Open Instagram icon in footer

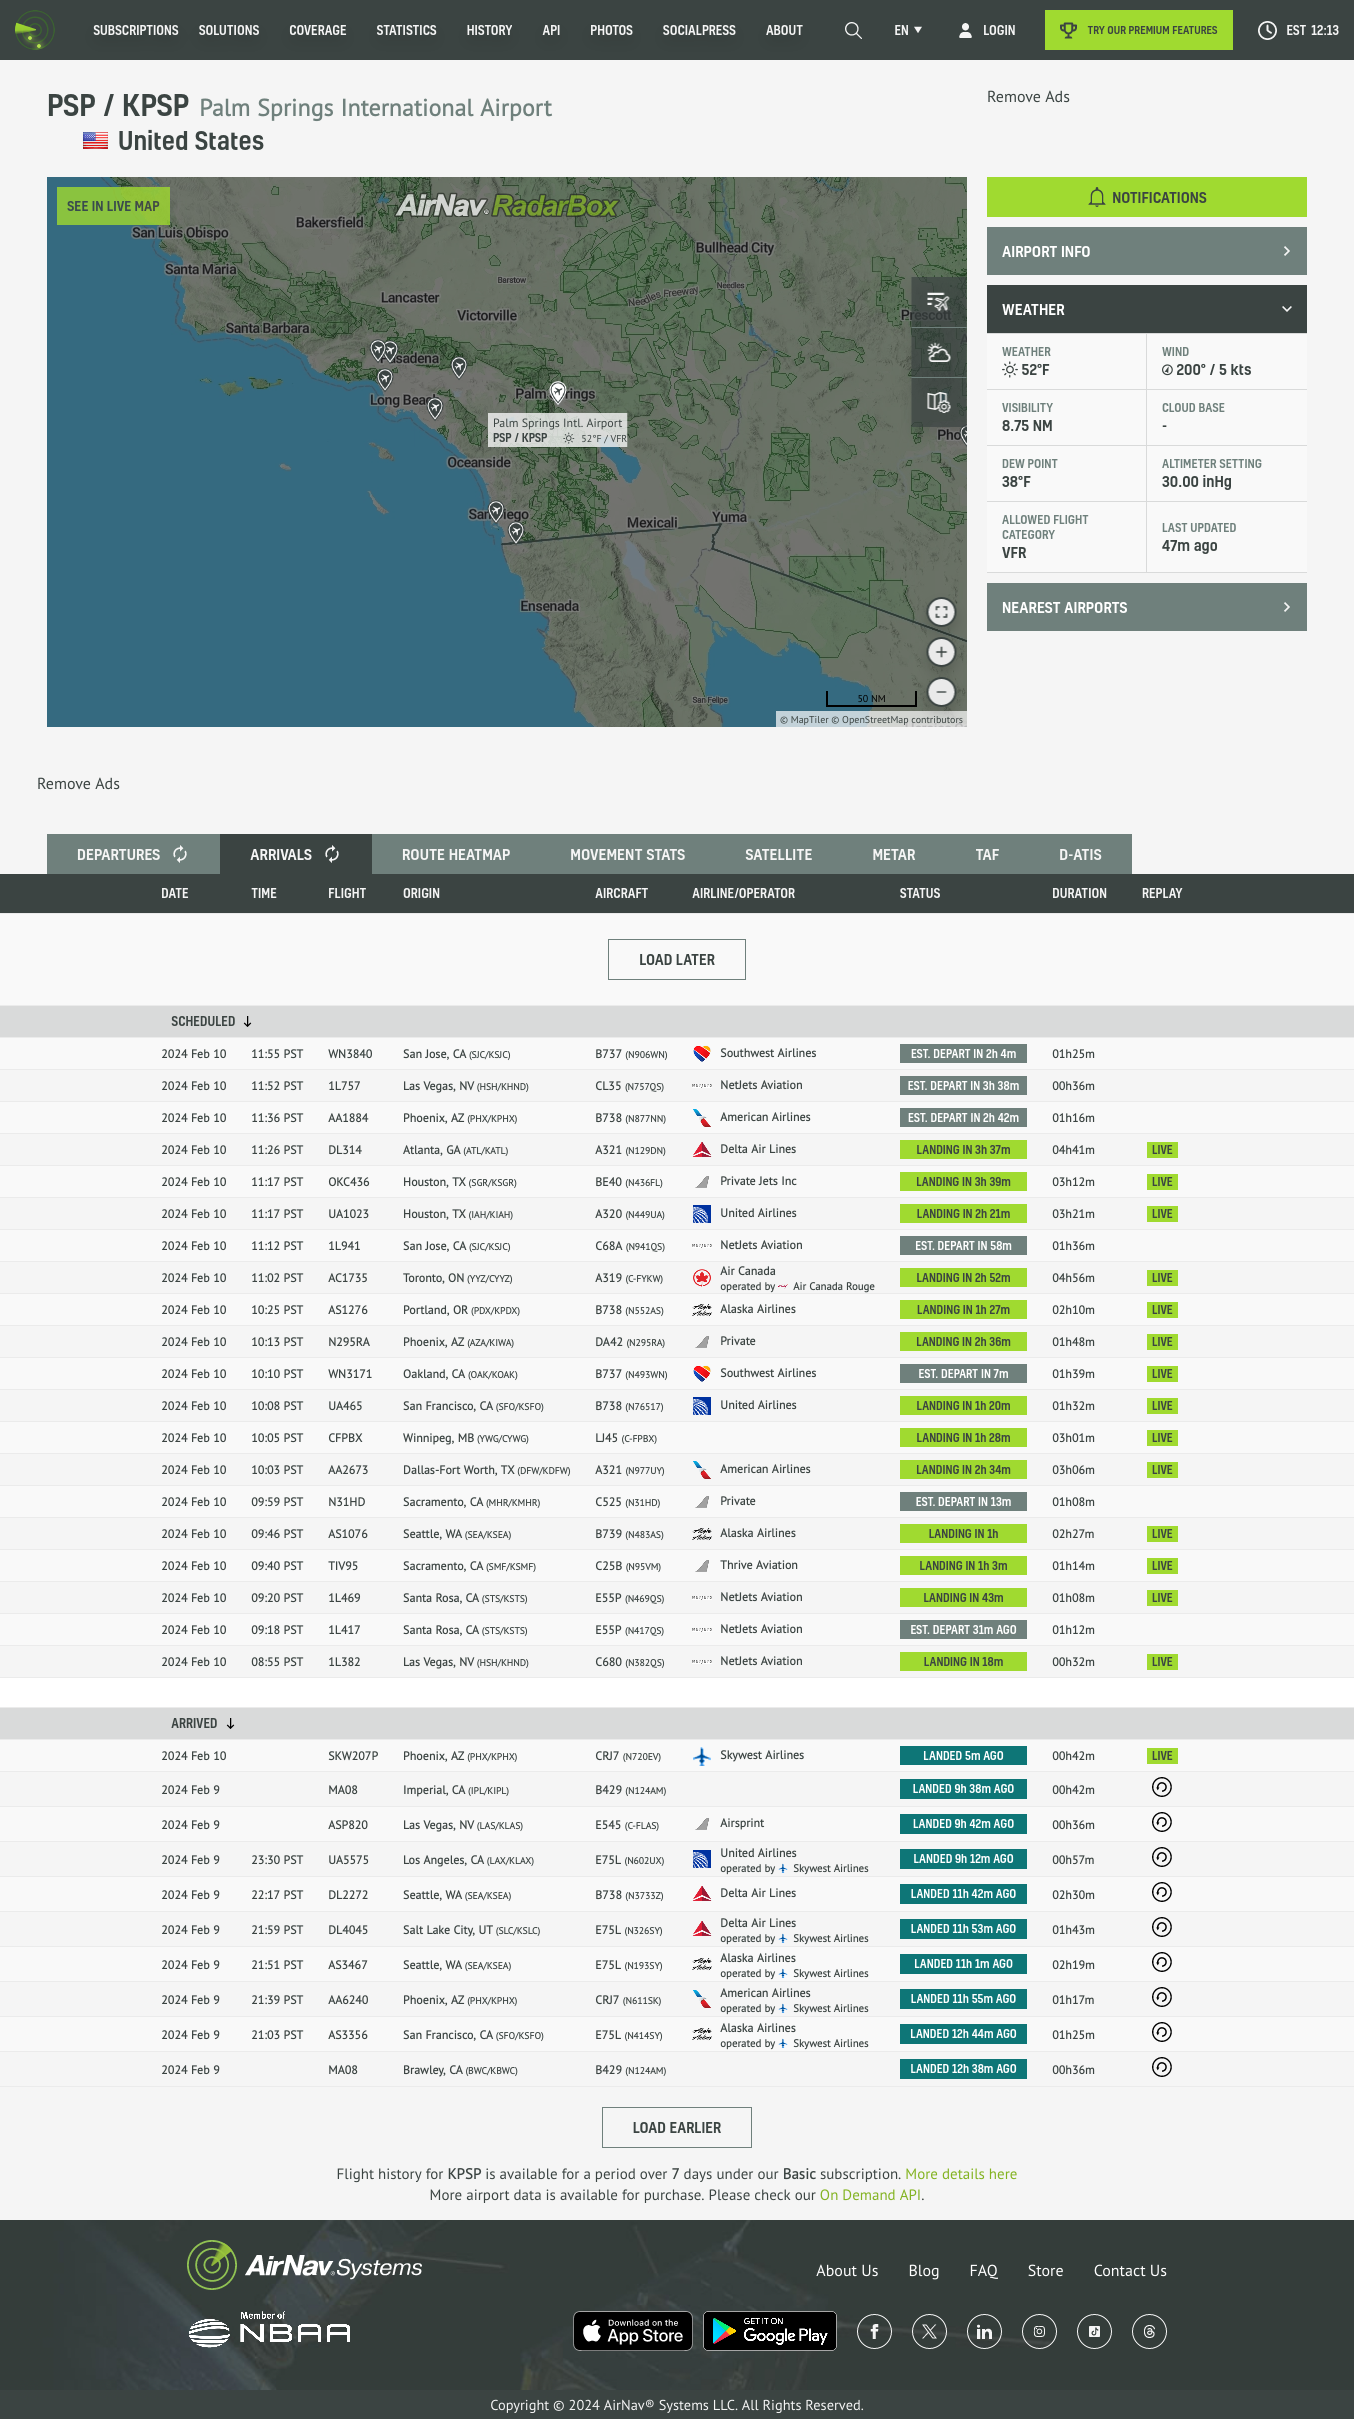1039,2332
